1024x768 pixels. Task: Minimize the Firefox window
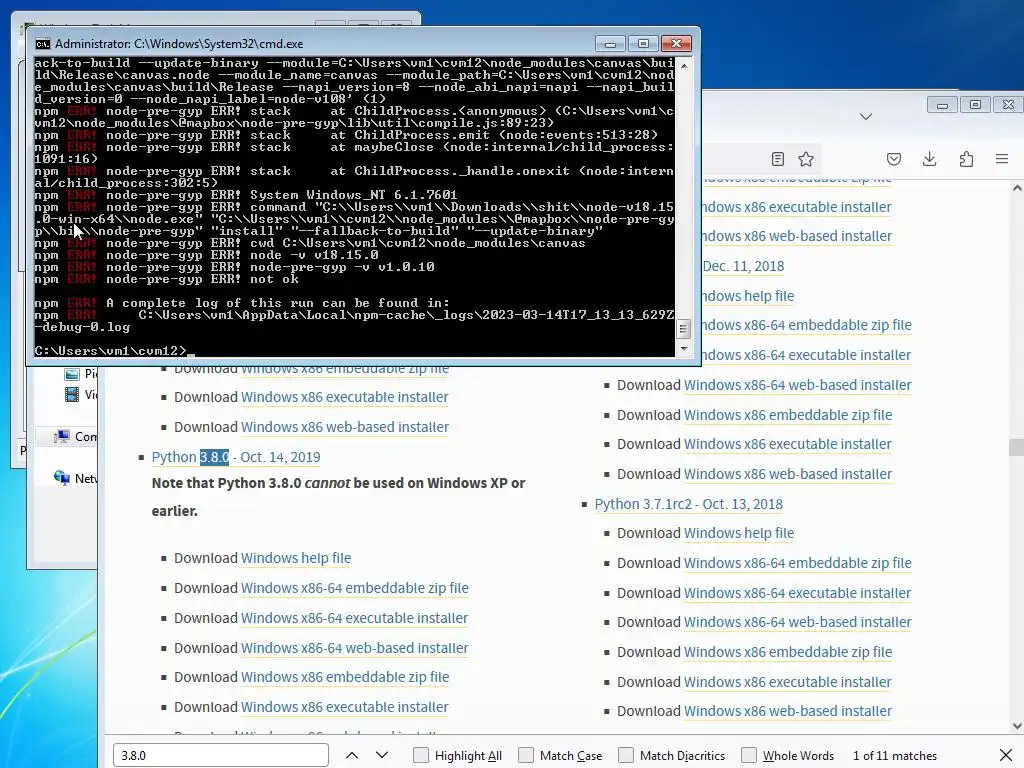coord(942,105)
